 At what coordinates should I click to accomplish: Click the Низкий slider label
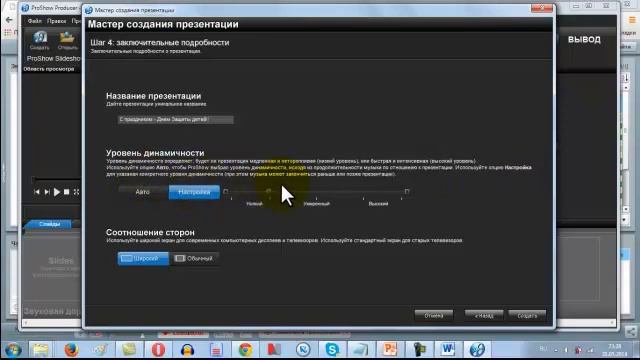click(x=254, y=204)
